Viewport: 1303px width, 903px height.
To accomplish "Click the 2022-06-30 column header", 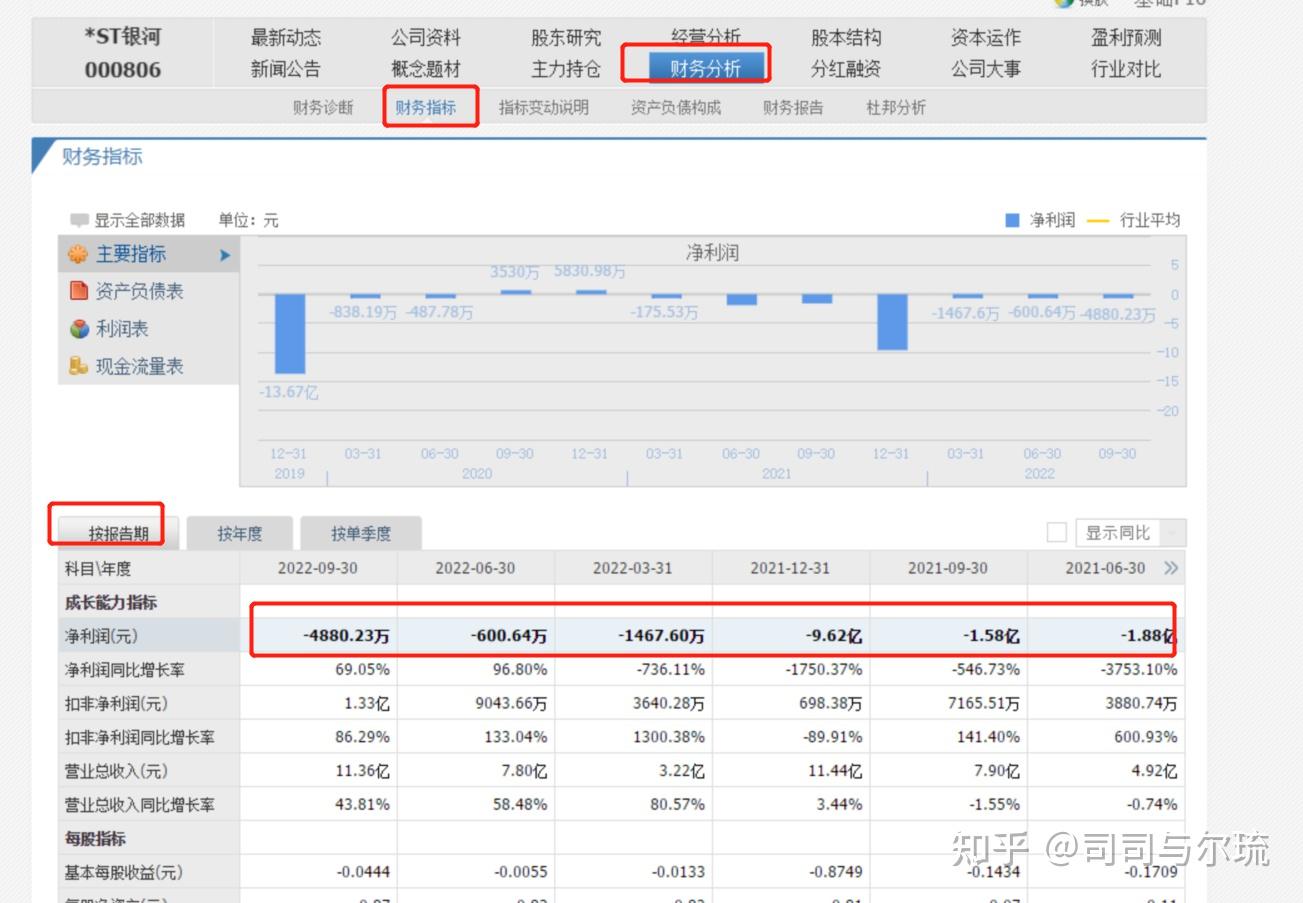I will tap(475, 568).
